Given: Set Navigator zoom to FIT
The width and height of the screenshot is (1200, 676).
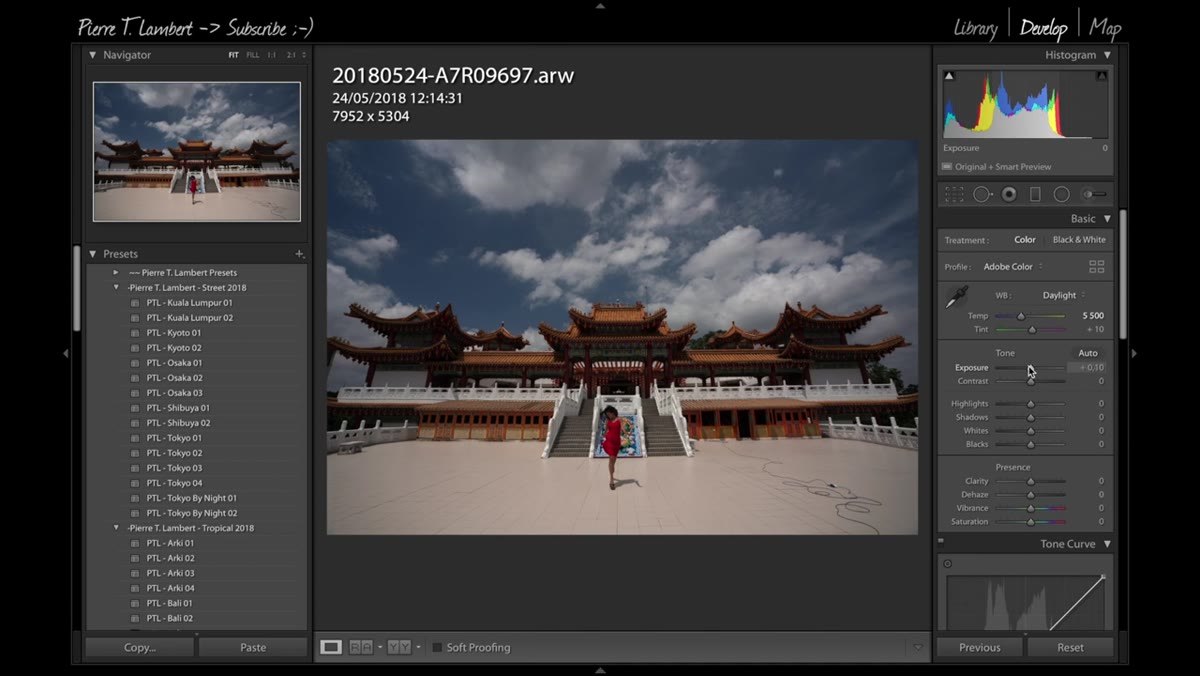Looking at the screenshot, I should 234,55.
